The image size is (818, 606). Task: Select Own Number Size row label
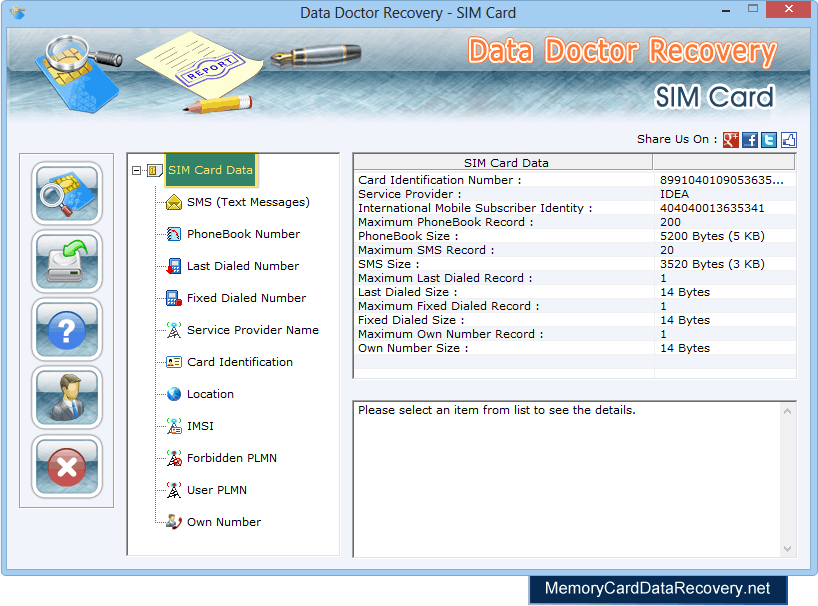tap(413, 348)
